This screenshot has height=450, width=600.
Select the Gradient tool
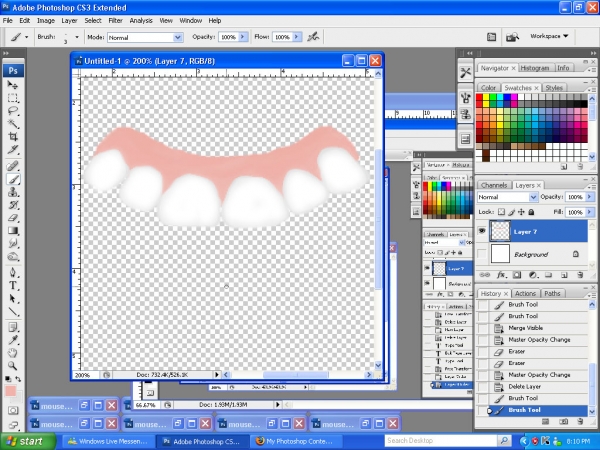coord(13,230)
